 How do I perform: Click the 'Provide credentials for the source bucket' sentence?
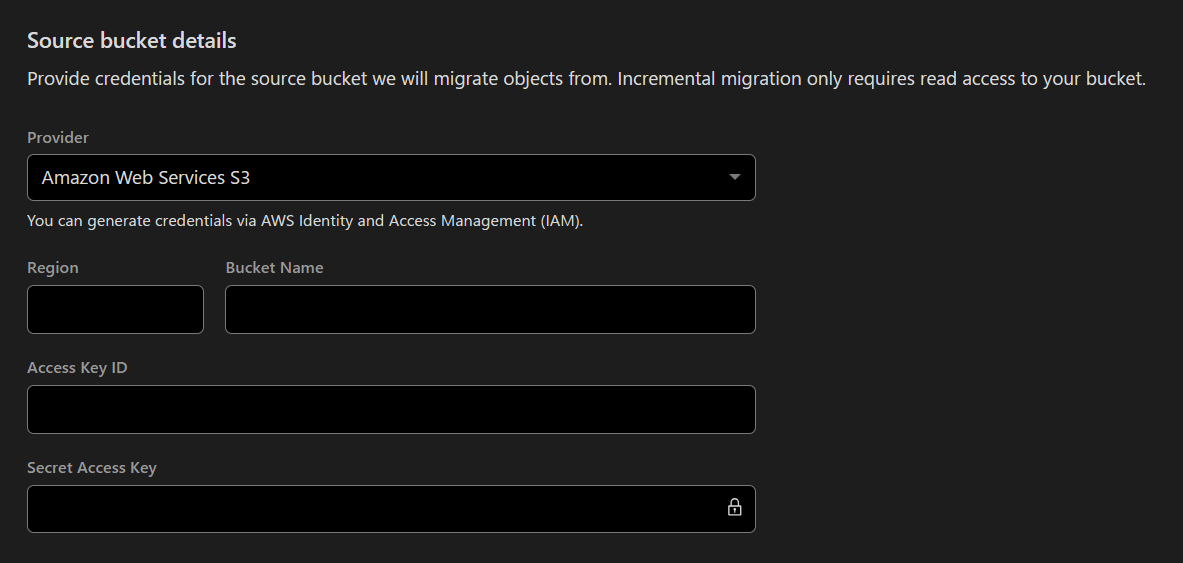click(x=200, y=79)
